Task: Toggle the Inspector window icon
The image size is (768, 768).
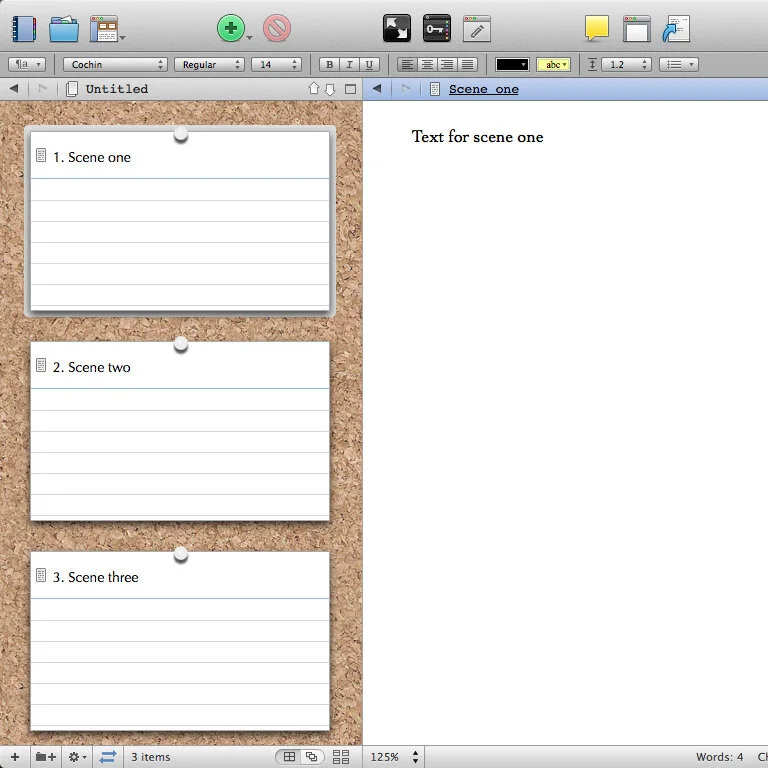Action: click(637, 28)
